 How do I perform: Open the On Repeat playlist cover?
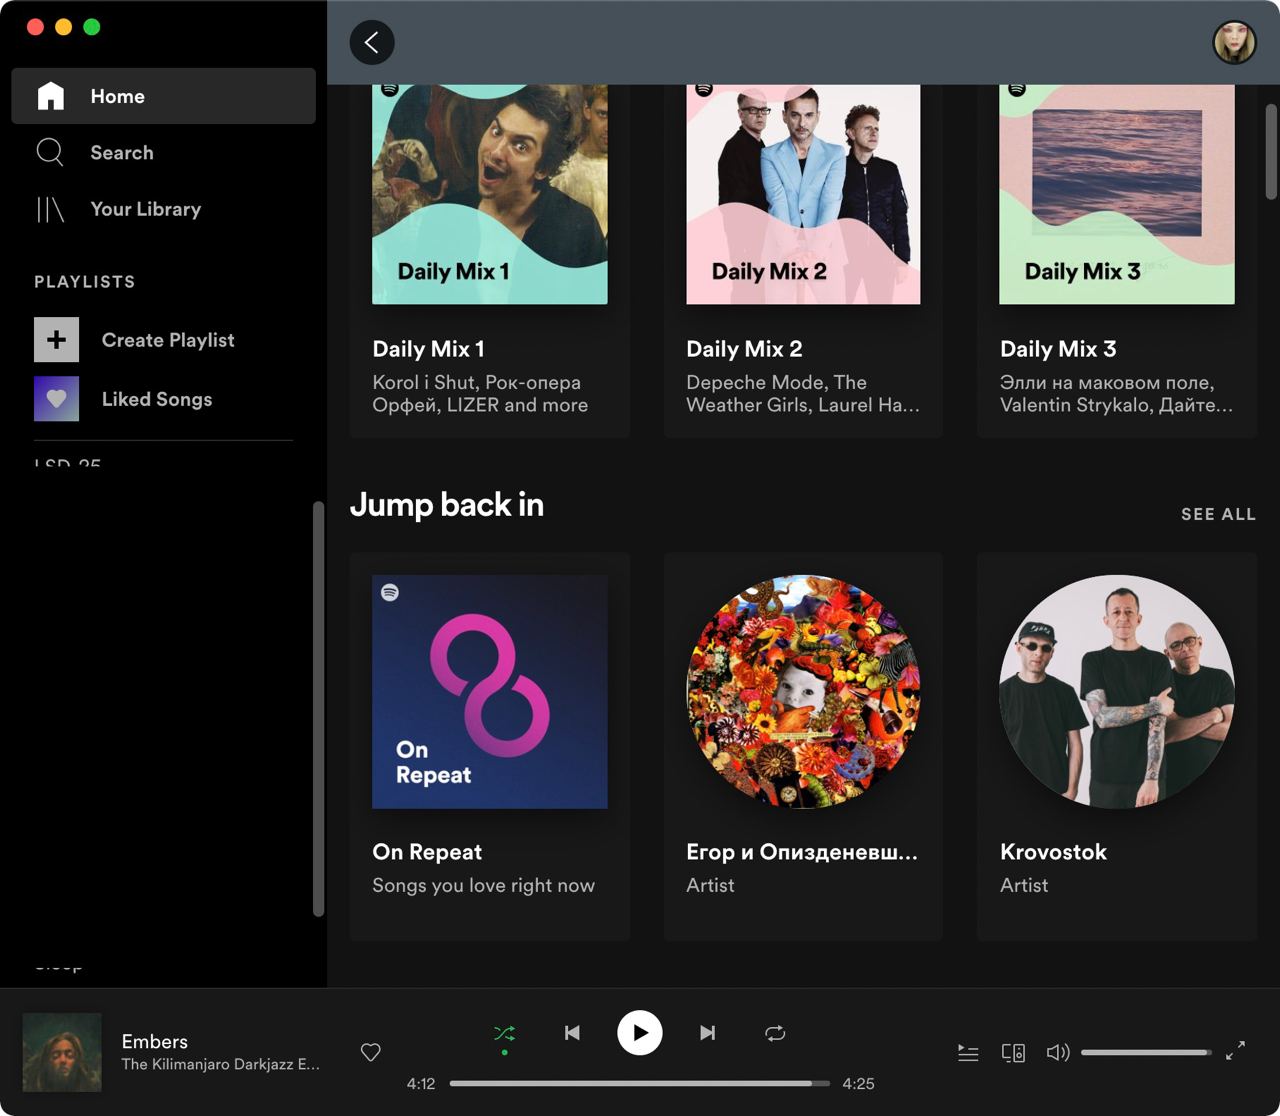490,692
